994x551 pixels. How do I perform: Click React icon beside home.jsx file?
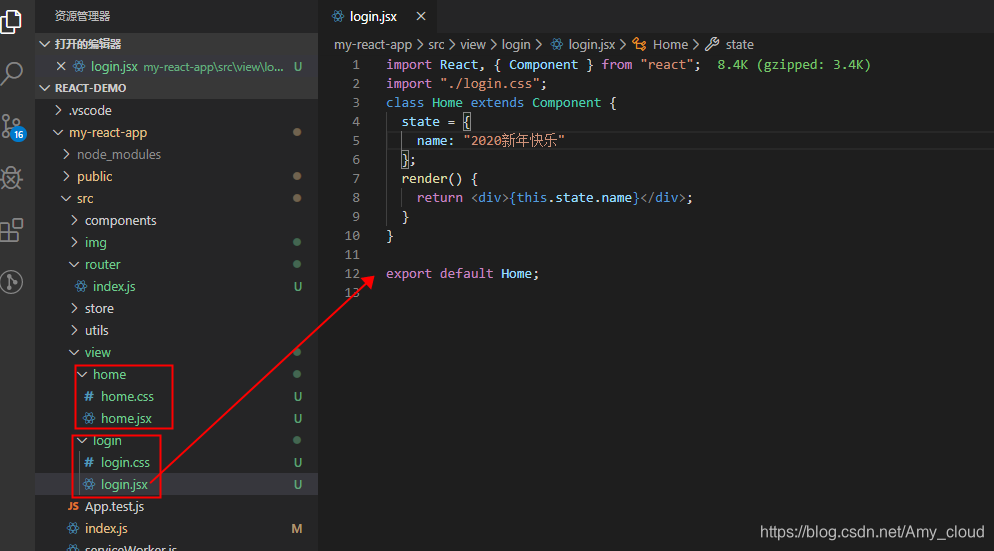click(89, 418)
